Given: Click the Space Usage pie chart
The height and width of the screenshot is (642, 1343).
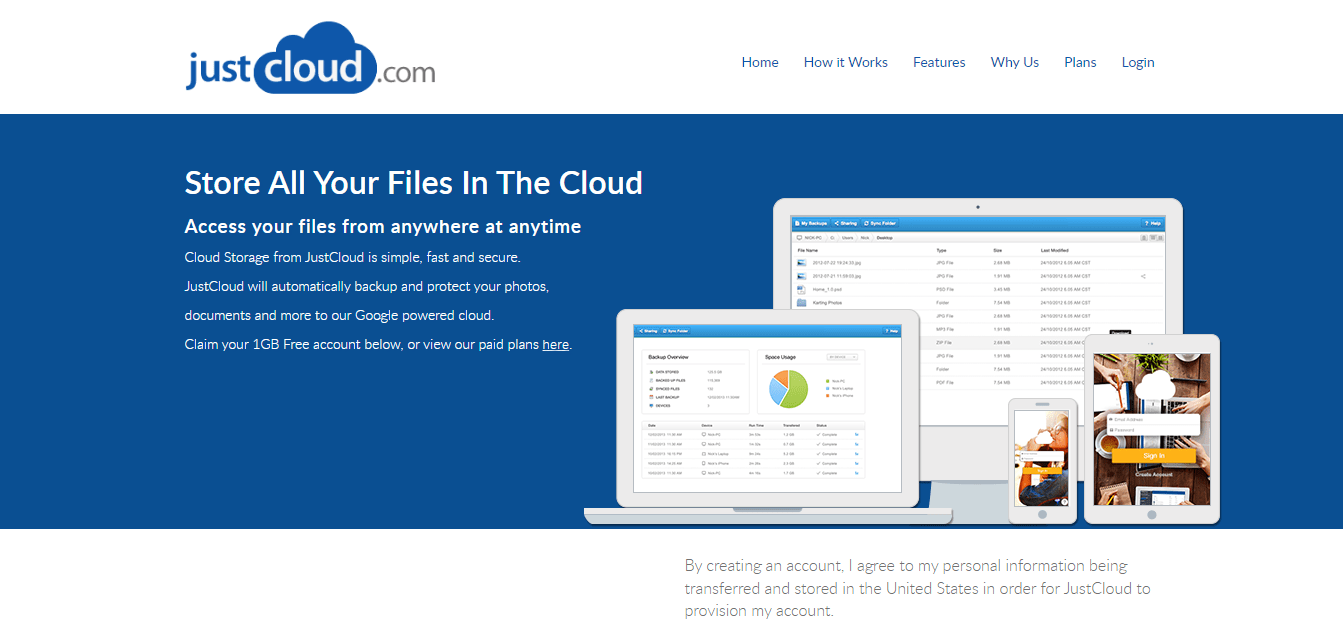Looking at the screenshot, I should [x=788, y=388].
